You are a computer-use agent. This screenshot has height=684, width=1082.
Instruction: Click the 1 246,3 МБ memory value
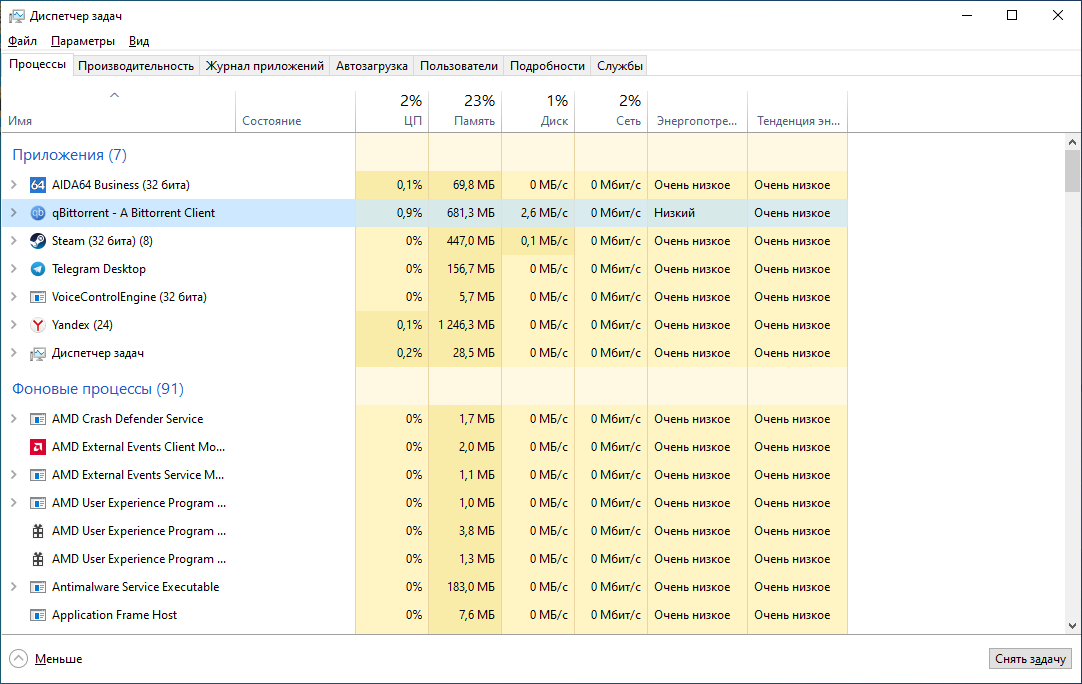[466, 325]
